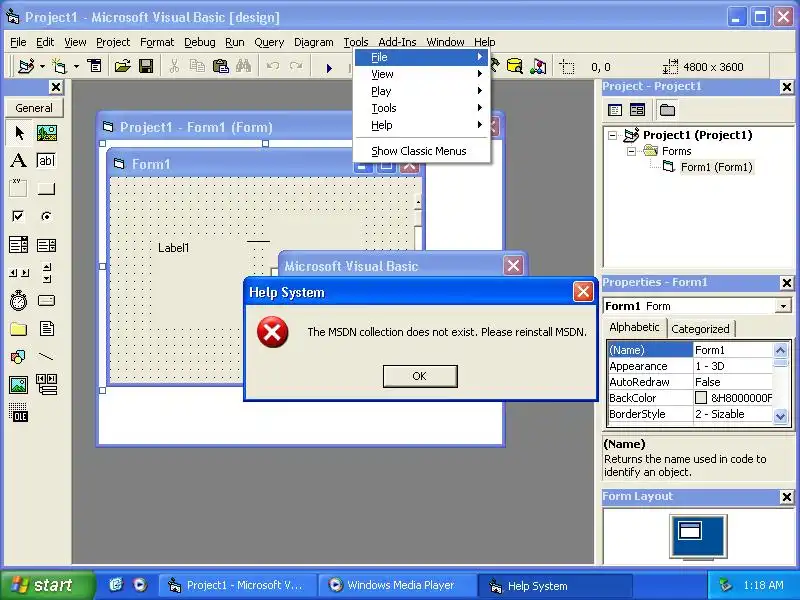Expand the File submenu in popup menu
Viewport: 800px width, 600px height.
pyautogui.click(x=422, y=57)
